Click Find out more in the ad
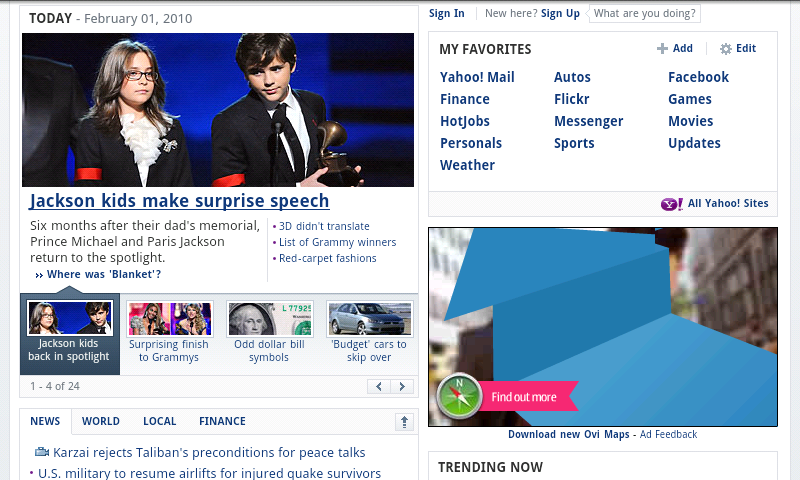The image size is (800, 480). coord(523,397)
